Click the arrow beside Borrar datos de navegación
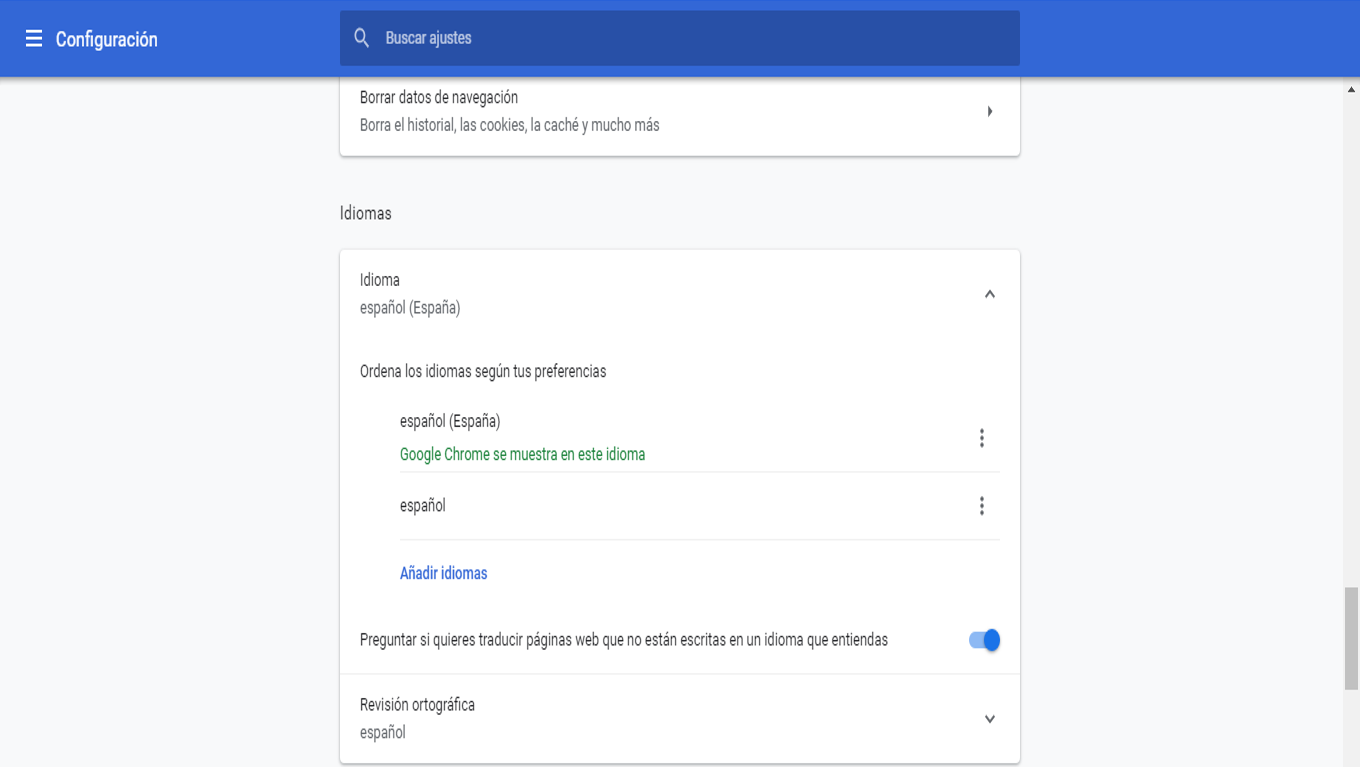The image size is (1360, 767). click(989, 111)
